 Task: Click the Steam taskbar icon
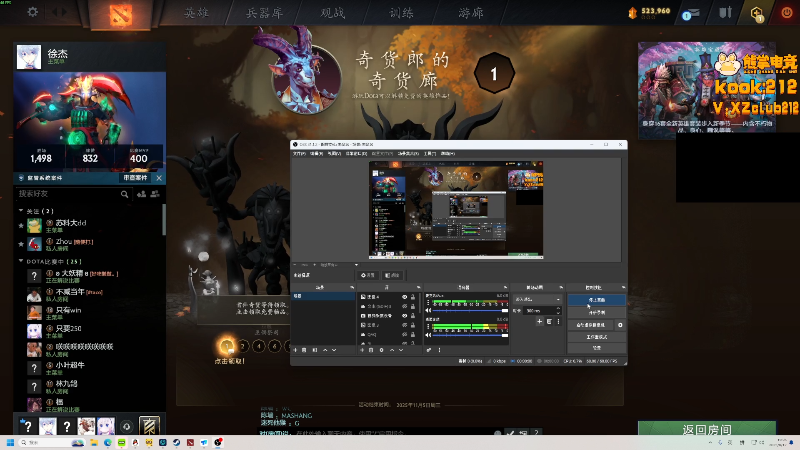[177, 442]
